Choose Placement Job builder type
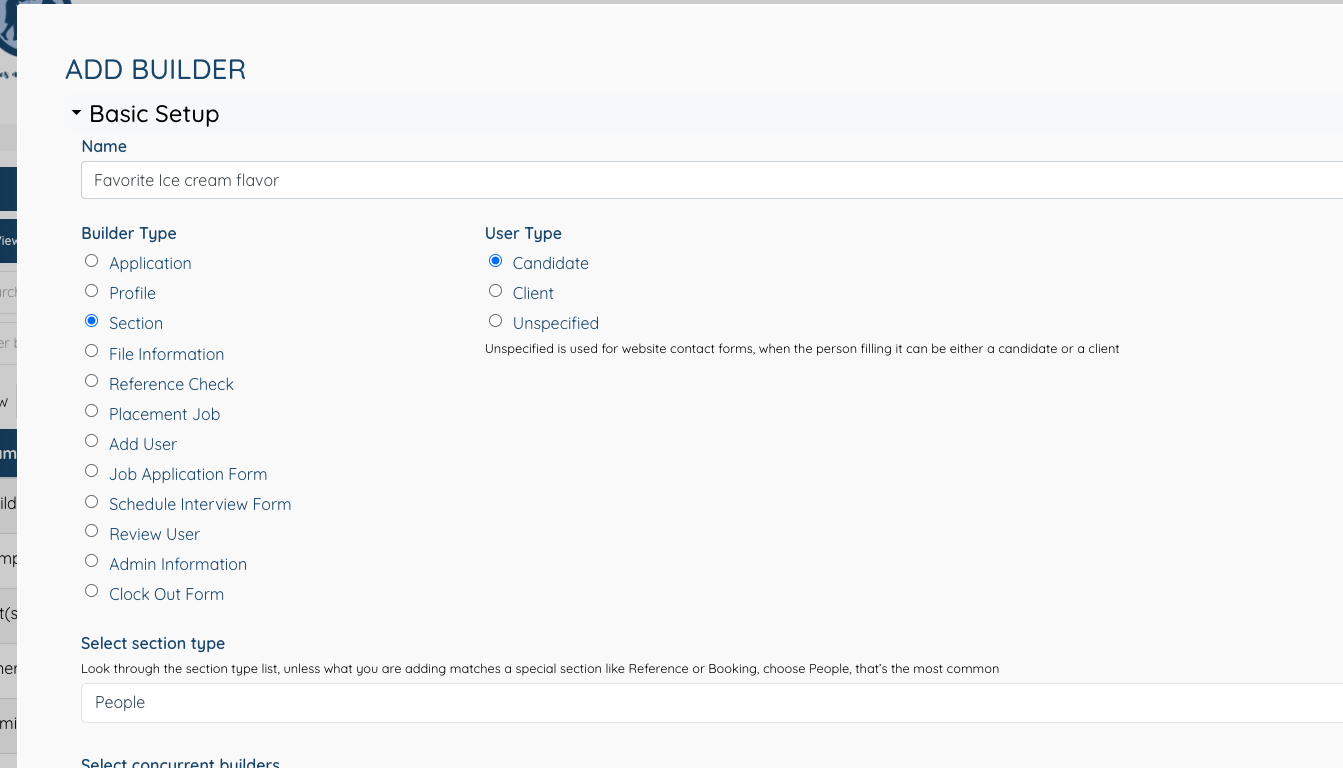 pos(91,410)
